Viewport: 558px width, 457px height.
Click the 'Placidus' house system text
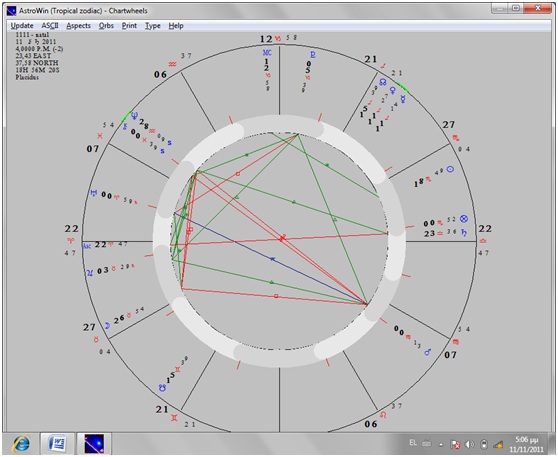27,77
